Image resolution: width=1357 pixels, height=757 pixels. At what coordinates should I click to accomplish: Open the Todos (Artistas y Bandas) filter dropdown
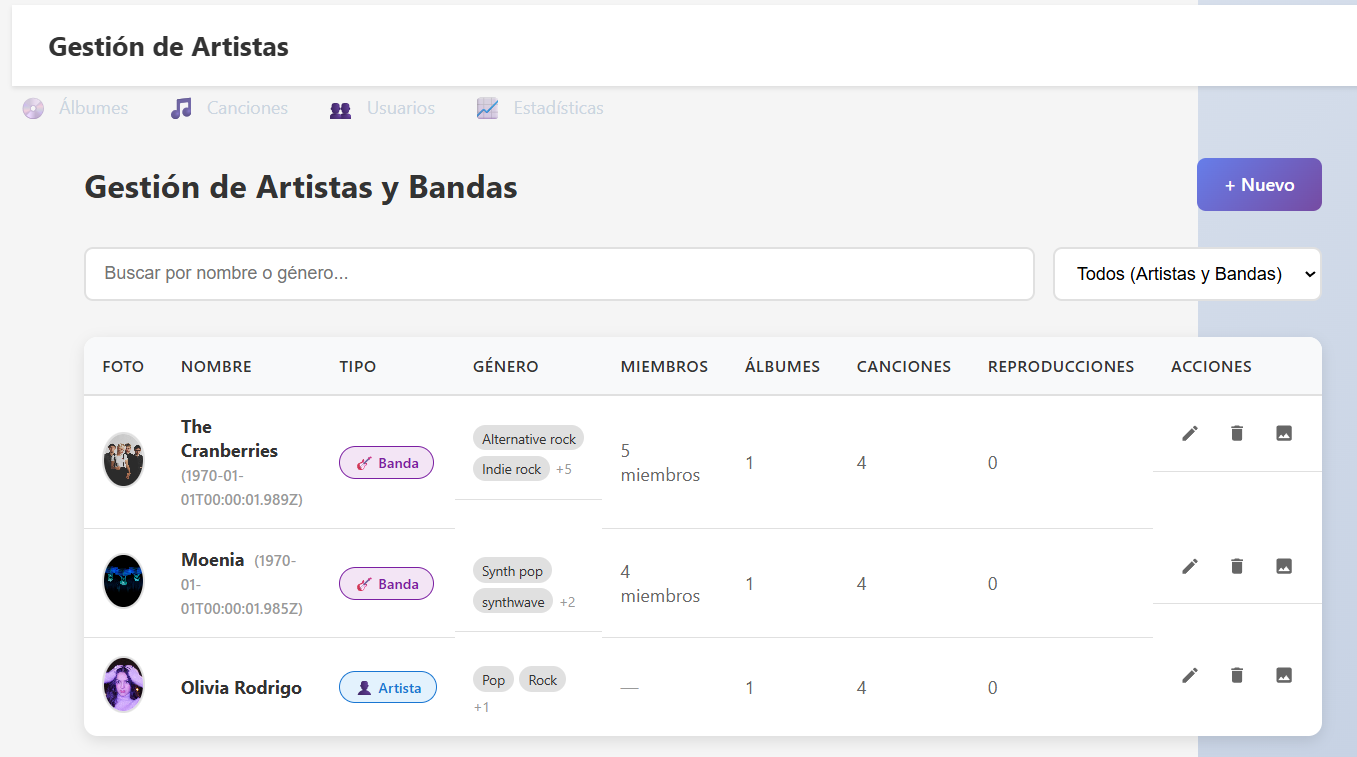coord(1187,274)
